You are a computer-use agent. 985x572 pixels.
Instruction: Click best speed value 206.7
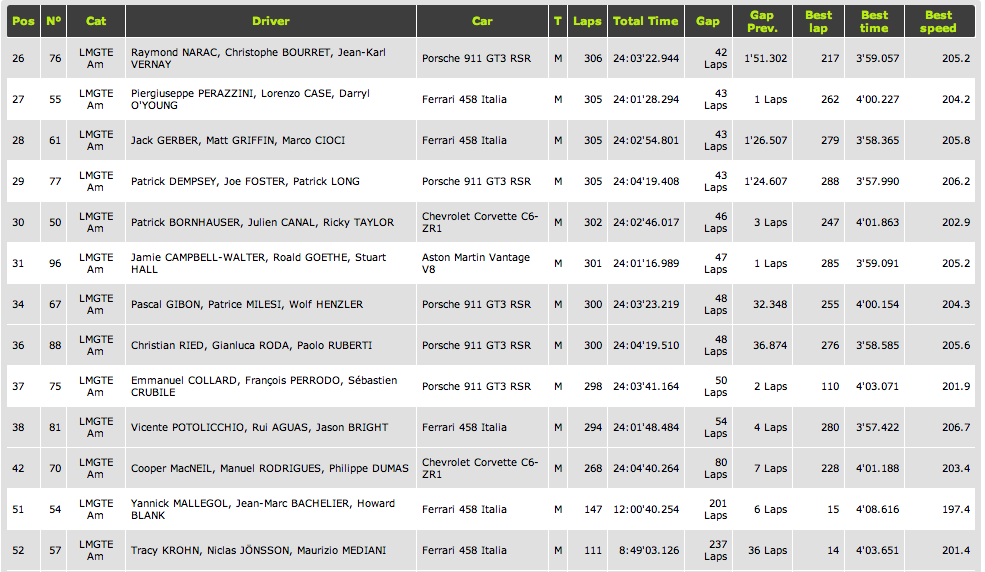pos(955,427)
